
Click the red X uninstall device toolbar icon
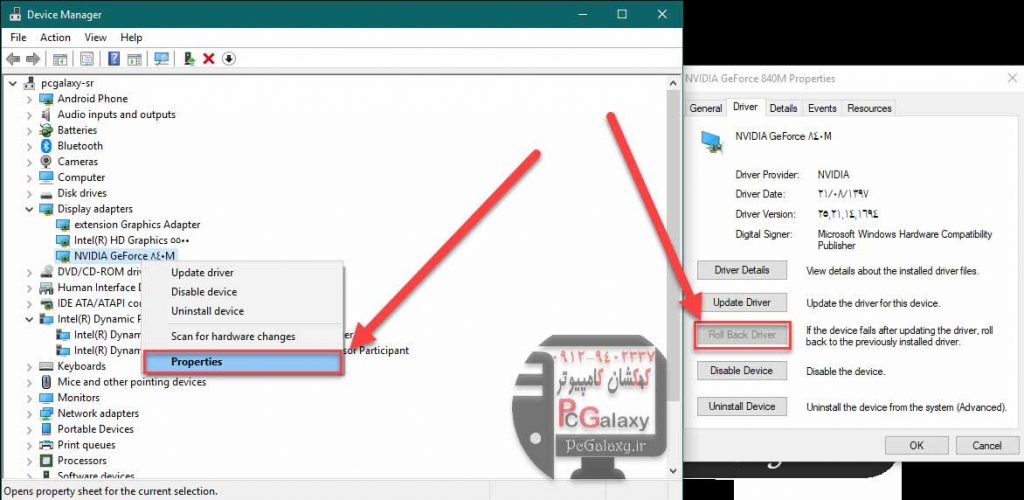point(208,59)
